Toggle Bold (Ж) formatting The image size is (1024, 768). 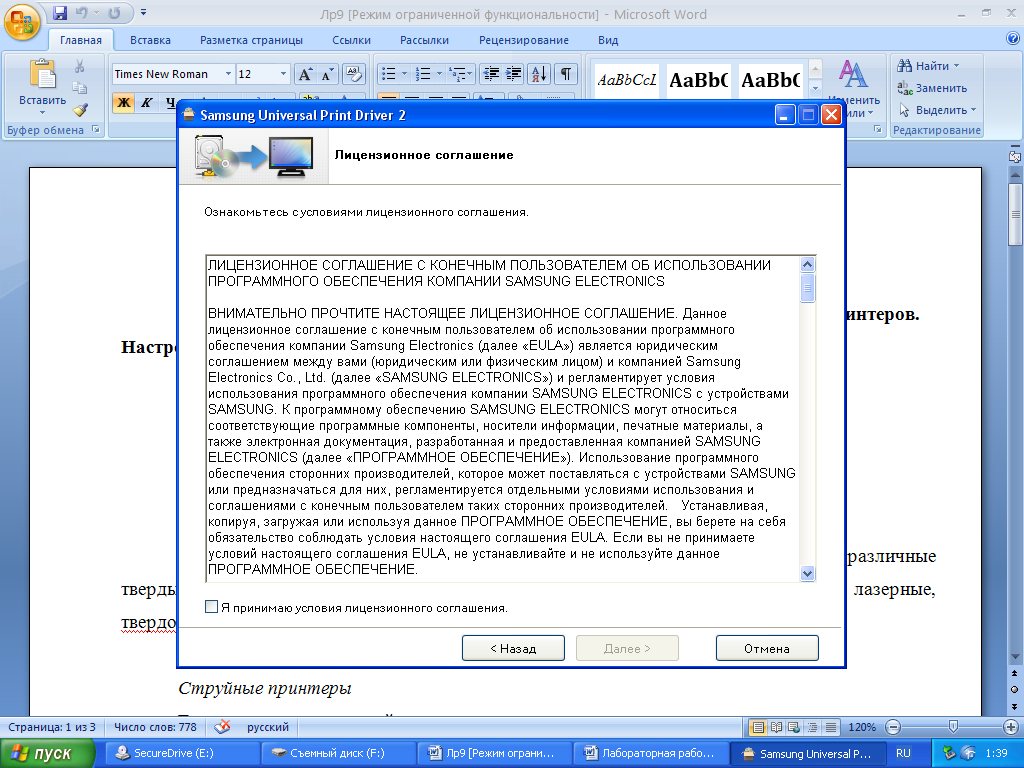click(123, 103)
